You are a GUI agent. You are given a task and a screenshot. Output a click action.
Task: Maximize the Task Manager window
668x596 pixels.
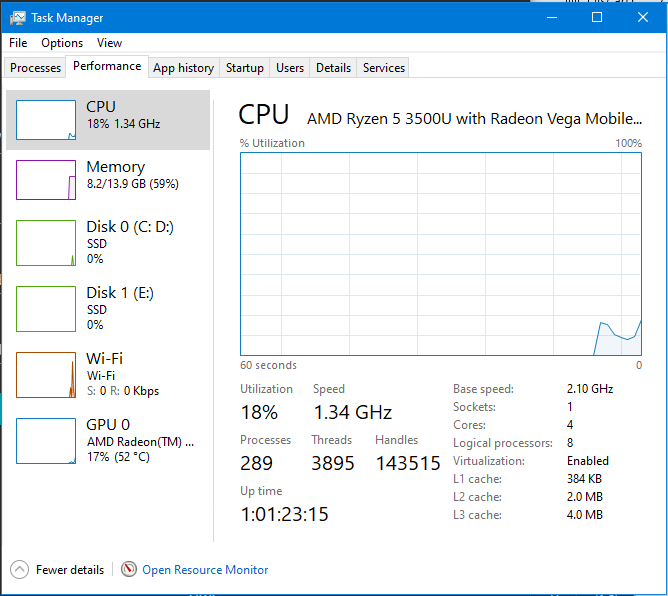pyautogui.click(x=597, y=17)
